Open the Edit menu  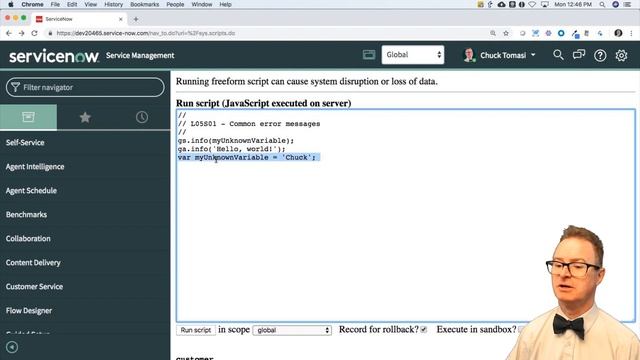[72, 4]
